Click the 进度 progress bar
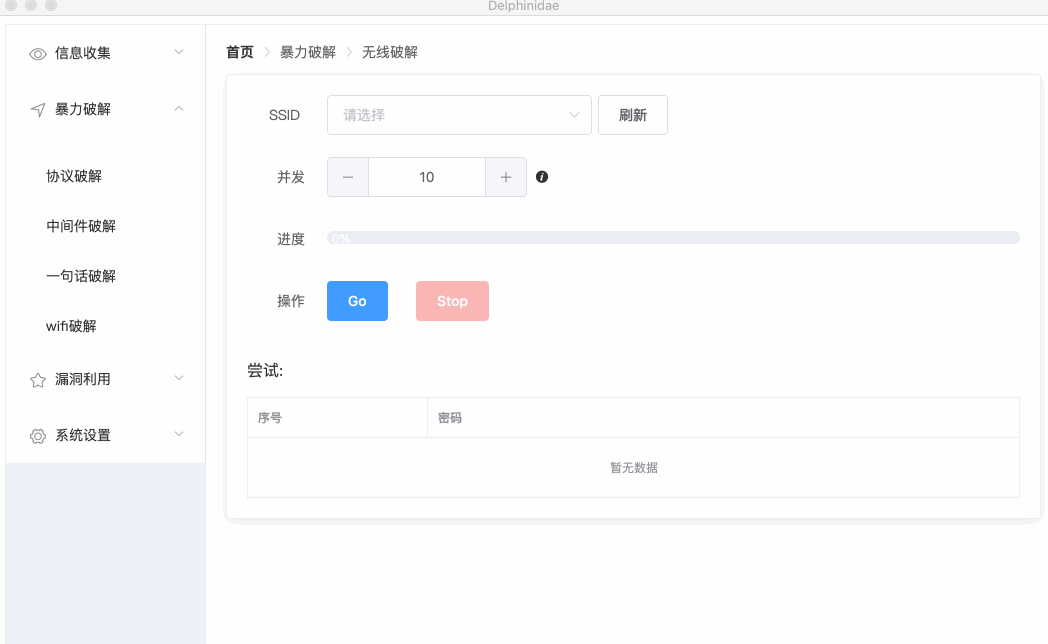 click(x=673, y=238)
